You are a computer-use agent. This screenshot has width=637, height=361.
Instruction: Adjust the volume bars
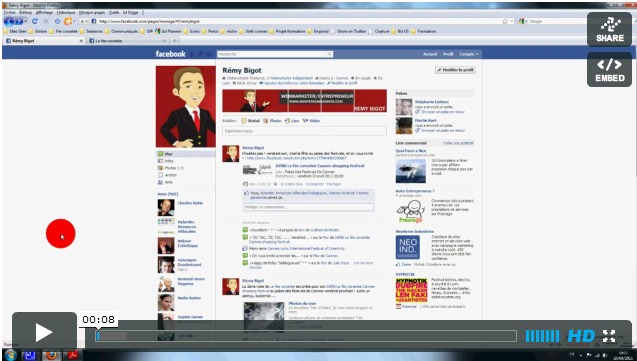click(542, 336)
